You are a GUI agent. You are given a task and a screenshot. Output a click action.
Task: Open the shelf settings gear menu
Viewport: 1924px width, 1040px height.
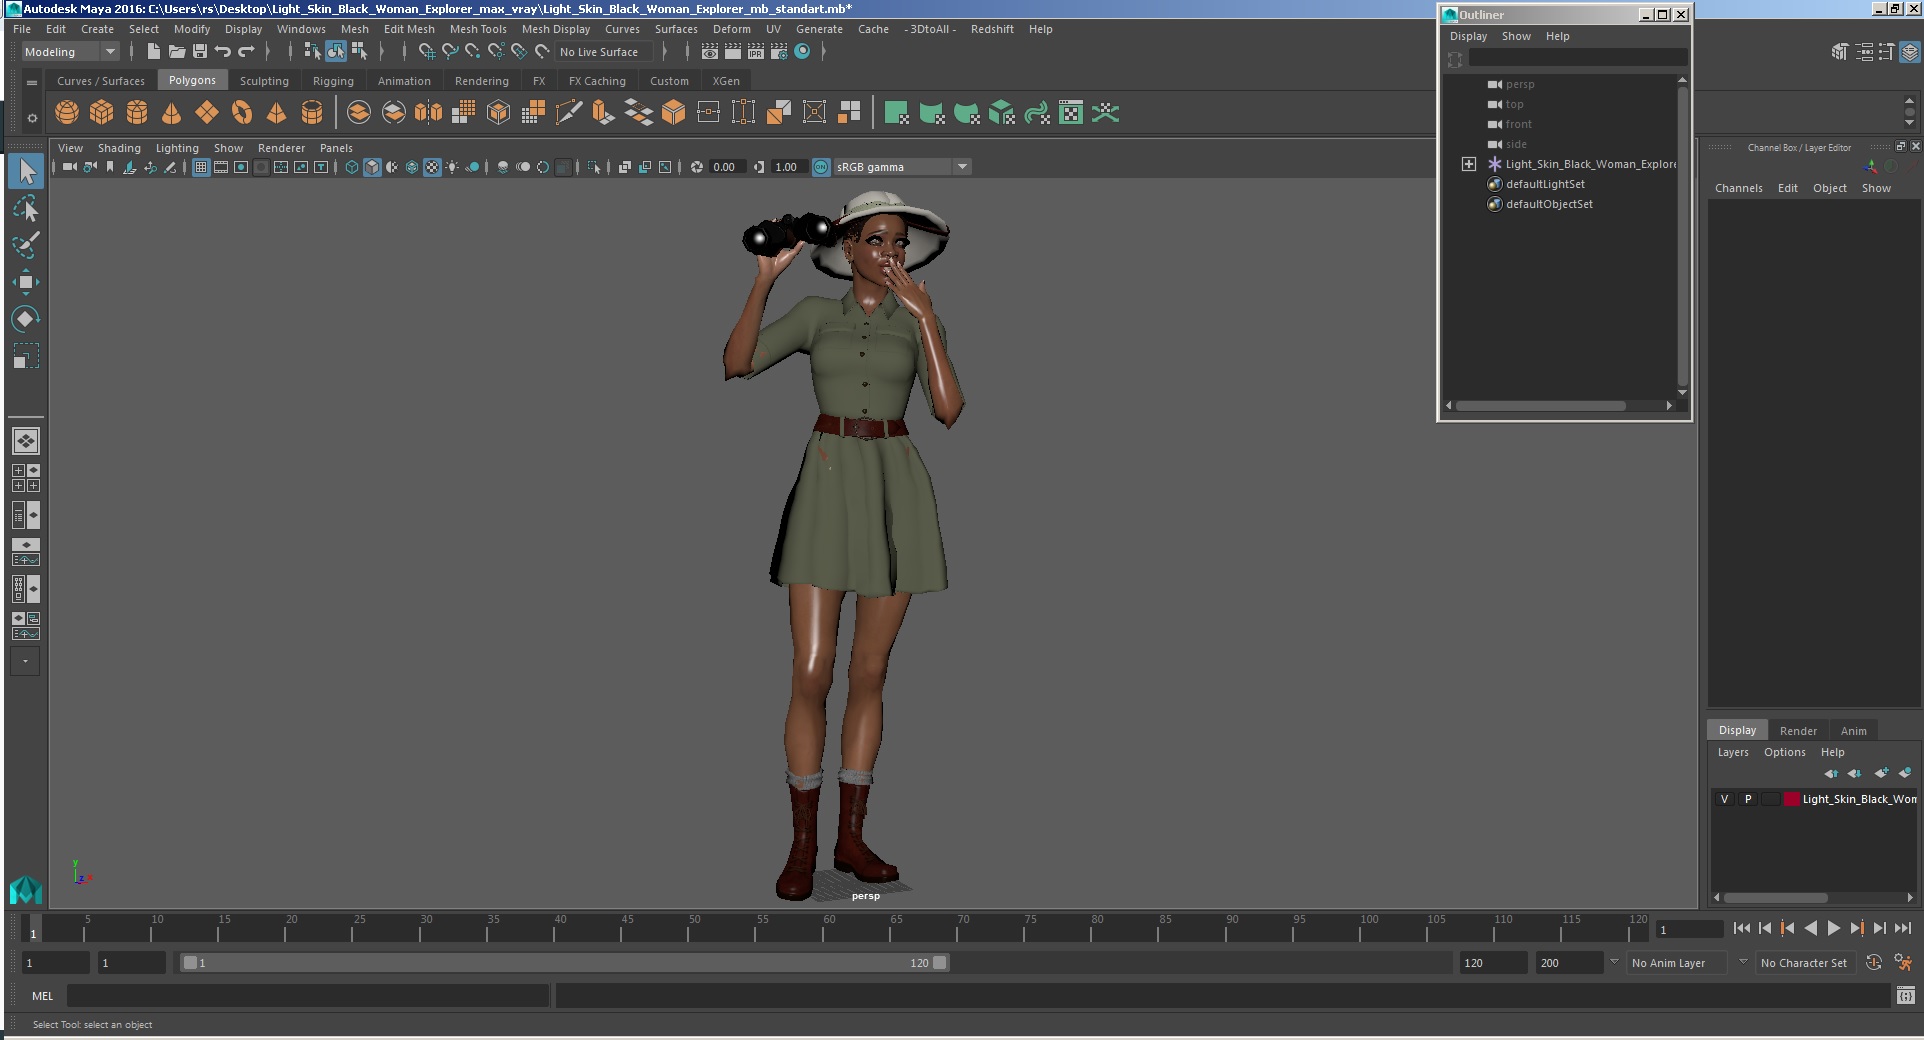click(x=32, y=118)
